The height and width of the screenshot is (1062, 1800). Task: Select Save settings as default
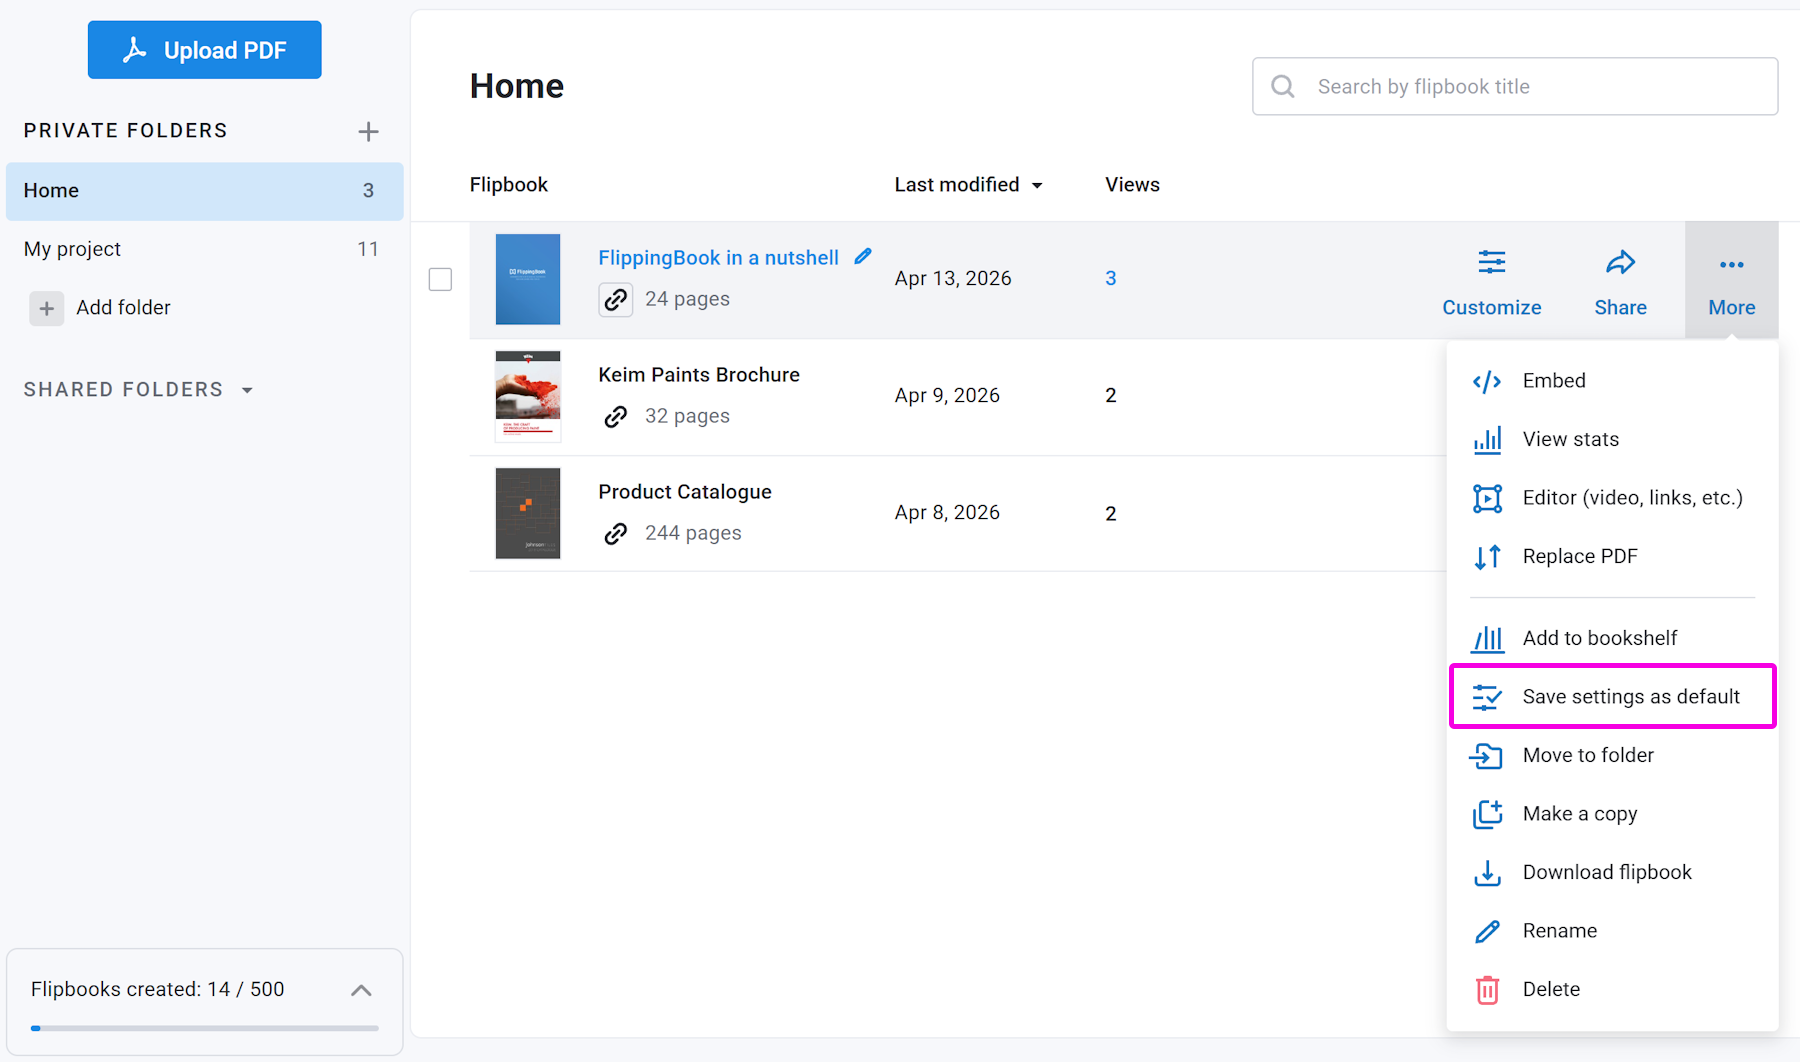tap(1612, 696)
